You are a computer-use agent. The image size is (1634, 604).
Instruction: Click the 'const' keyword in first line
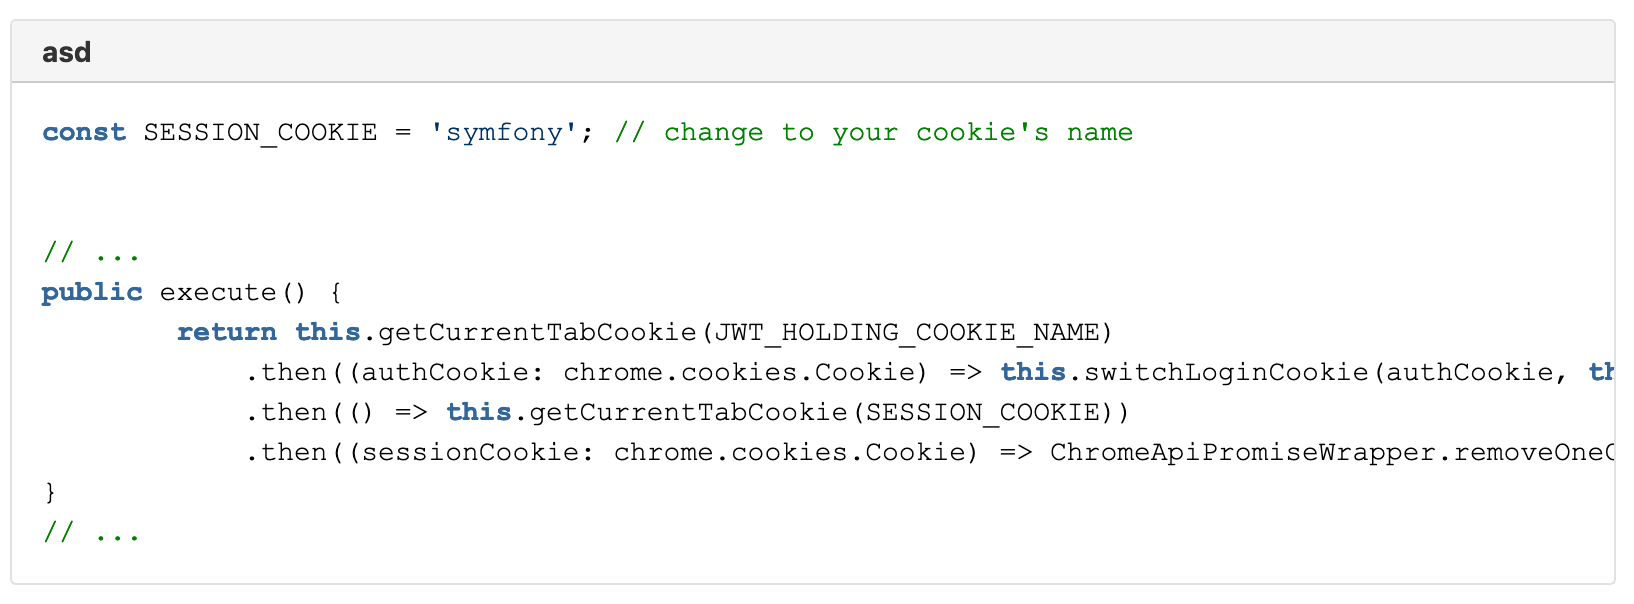pyautogui.click(x=84, y=132)
